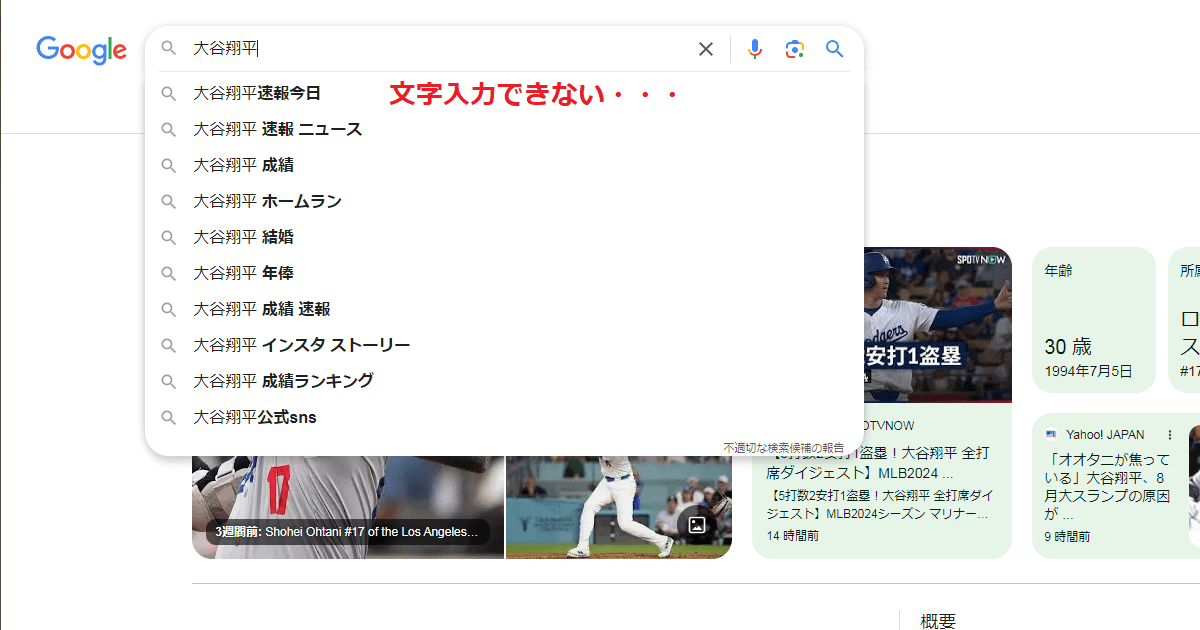Select the 大谷翔平 結婚 suggestion

(251, 237)
